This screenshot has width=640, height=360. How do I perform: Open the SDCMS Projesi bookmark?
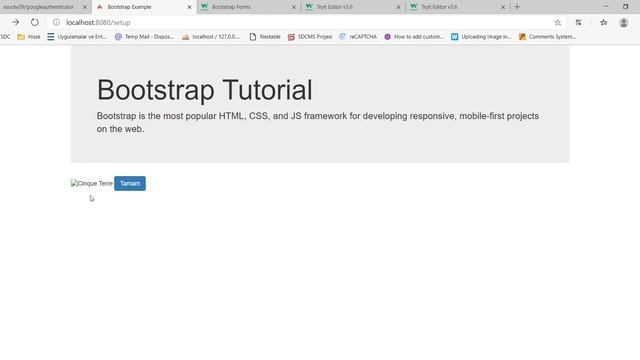tap(310, 37)
